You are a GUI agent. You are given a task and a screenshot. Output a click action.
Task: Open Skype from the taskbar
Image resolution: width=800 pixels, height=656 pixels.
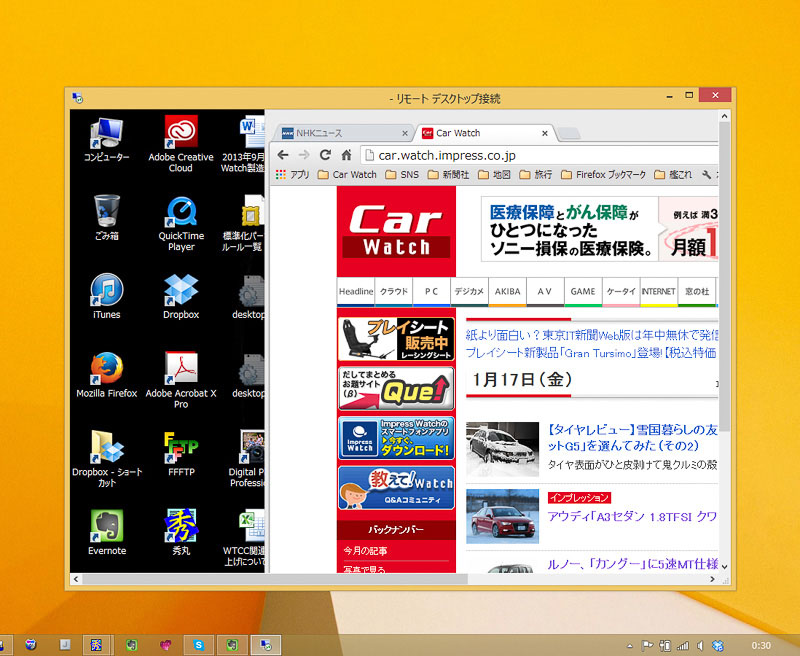tap(200, 645)
